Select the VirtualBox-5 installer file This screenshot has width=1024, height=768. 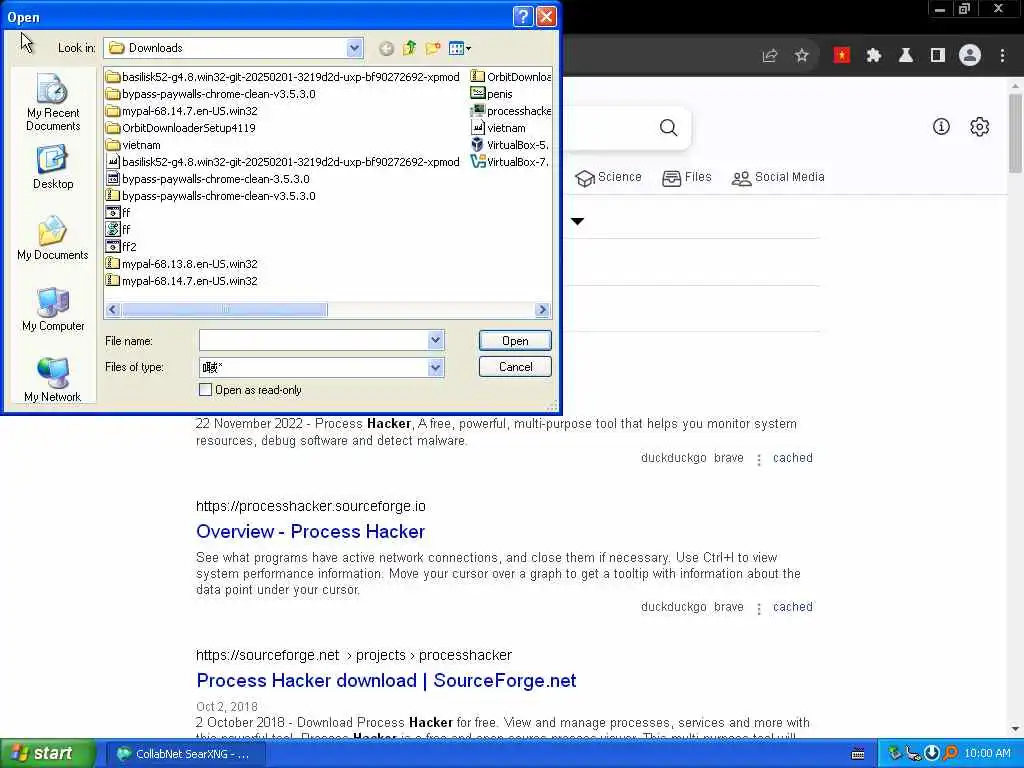[x=510, y=145]
